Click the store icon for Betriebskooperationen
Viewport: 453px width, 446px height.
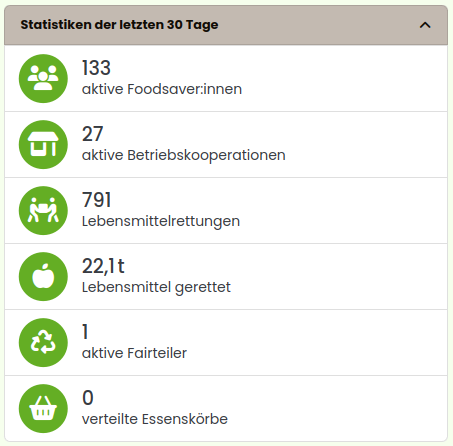point(43,145)
